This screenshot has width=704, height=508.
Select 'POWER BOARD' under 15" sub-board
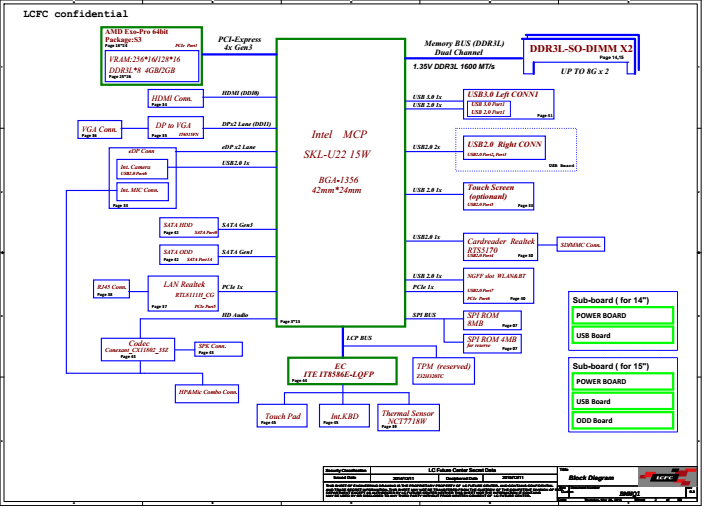[623, 382]
